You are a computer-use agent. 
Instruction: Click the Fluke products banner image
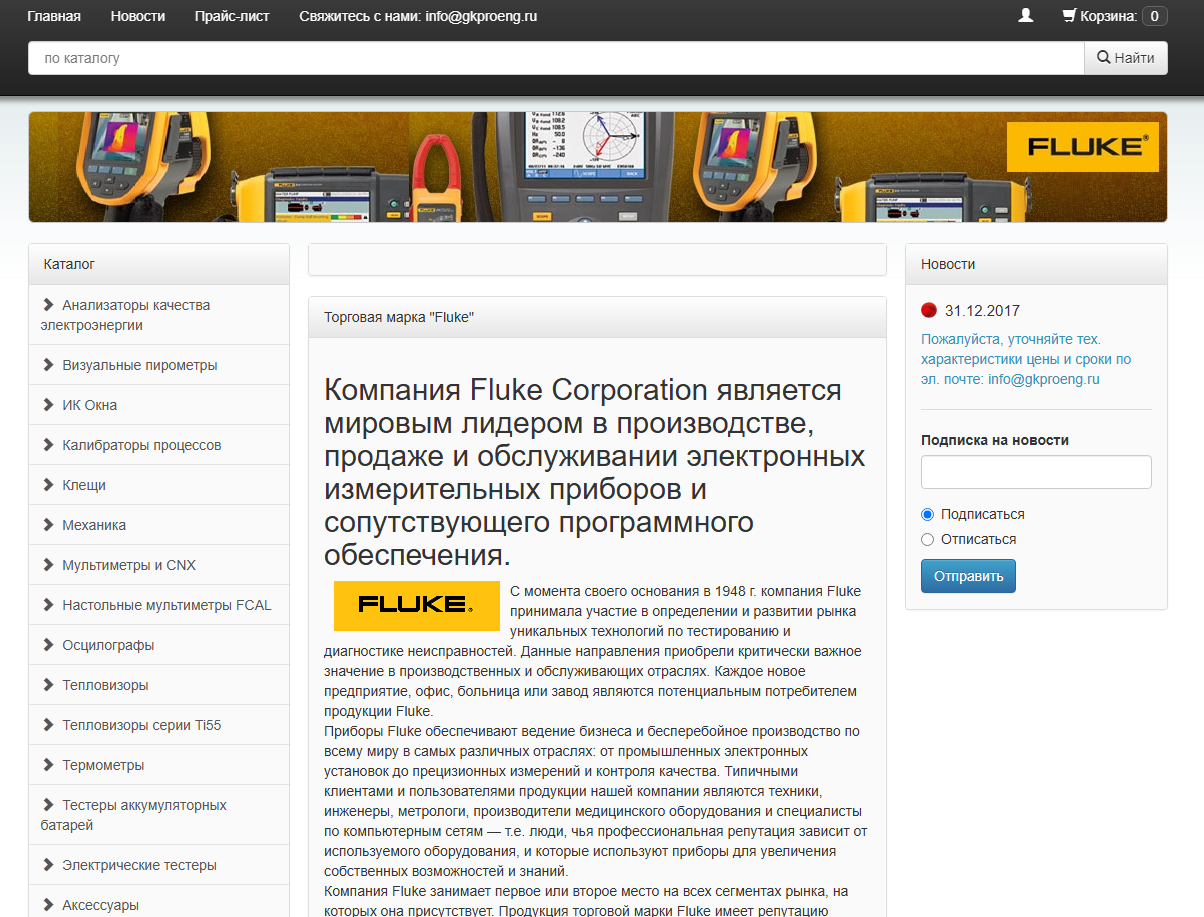tap(597, 167)
